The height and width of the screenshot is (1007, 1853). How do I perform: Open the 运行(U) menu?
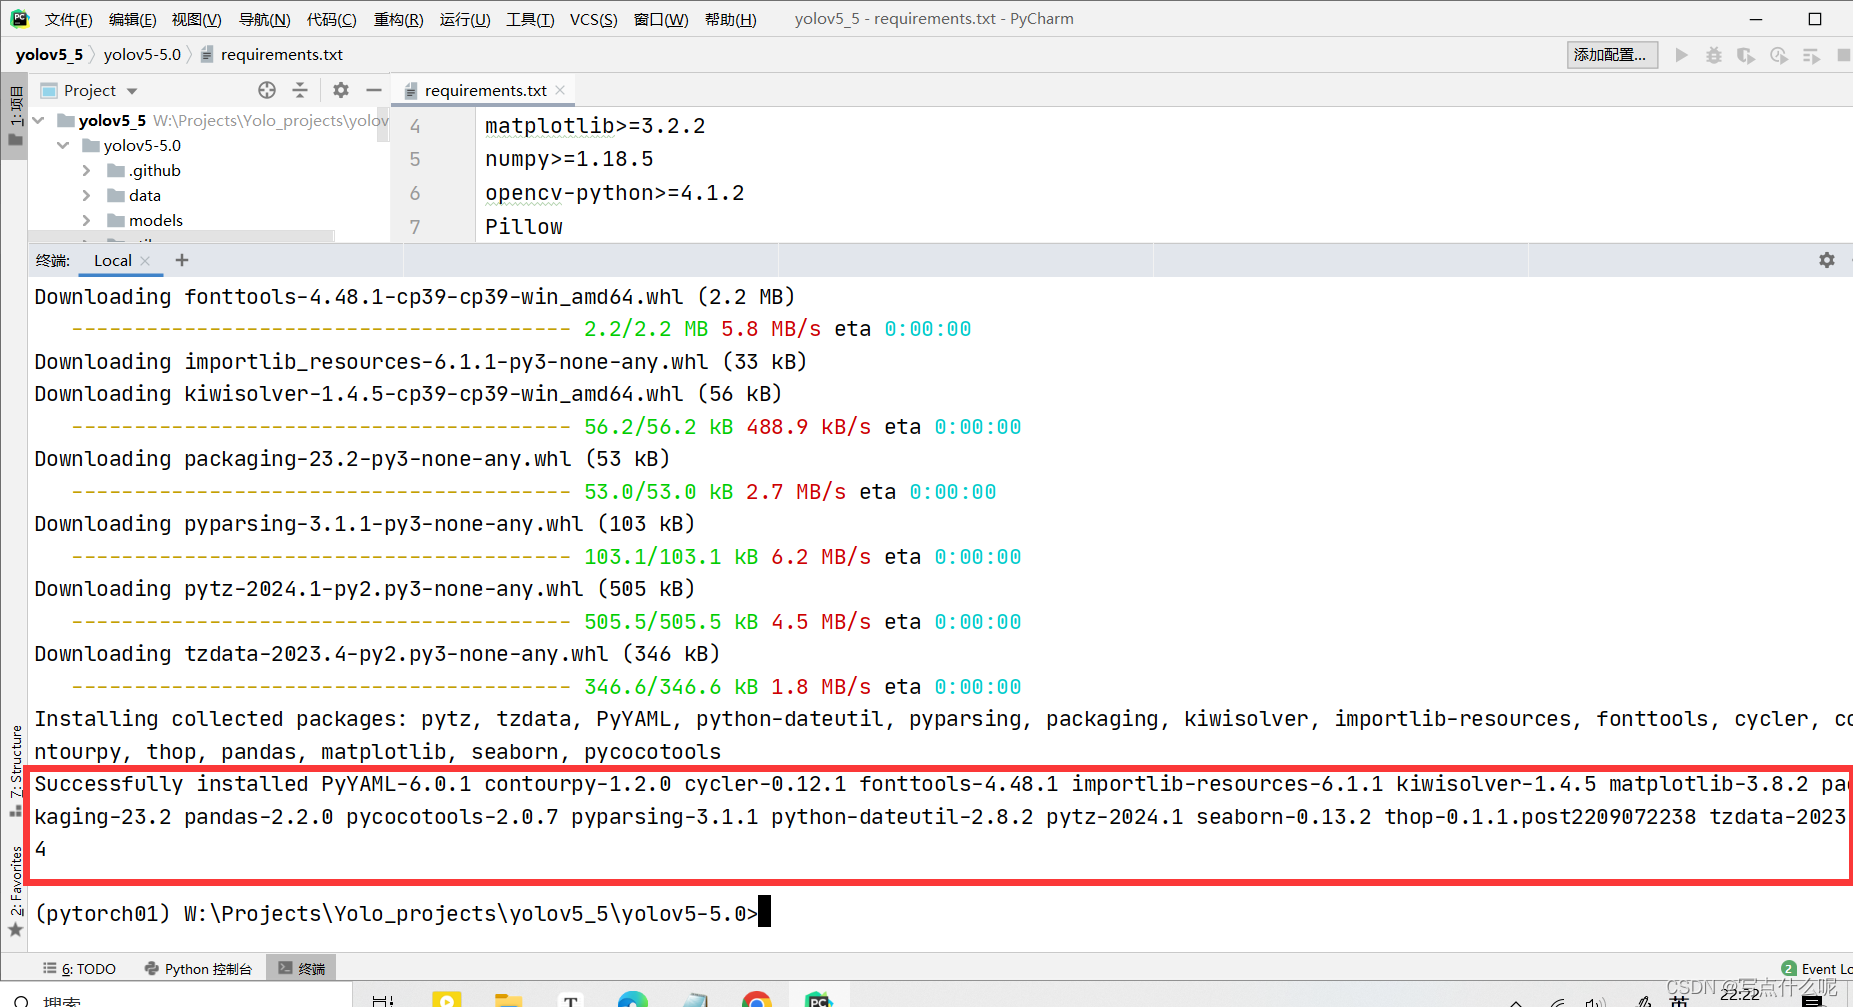tap(465, 19)
